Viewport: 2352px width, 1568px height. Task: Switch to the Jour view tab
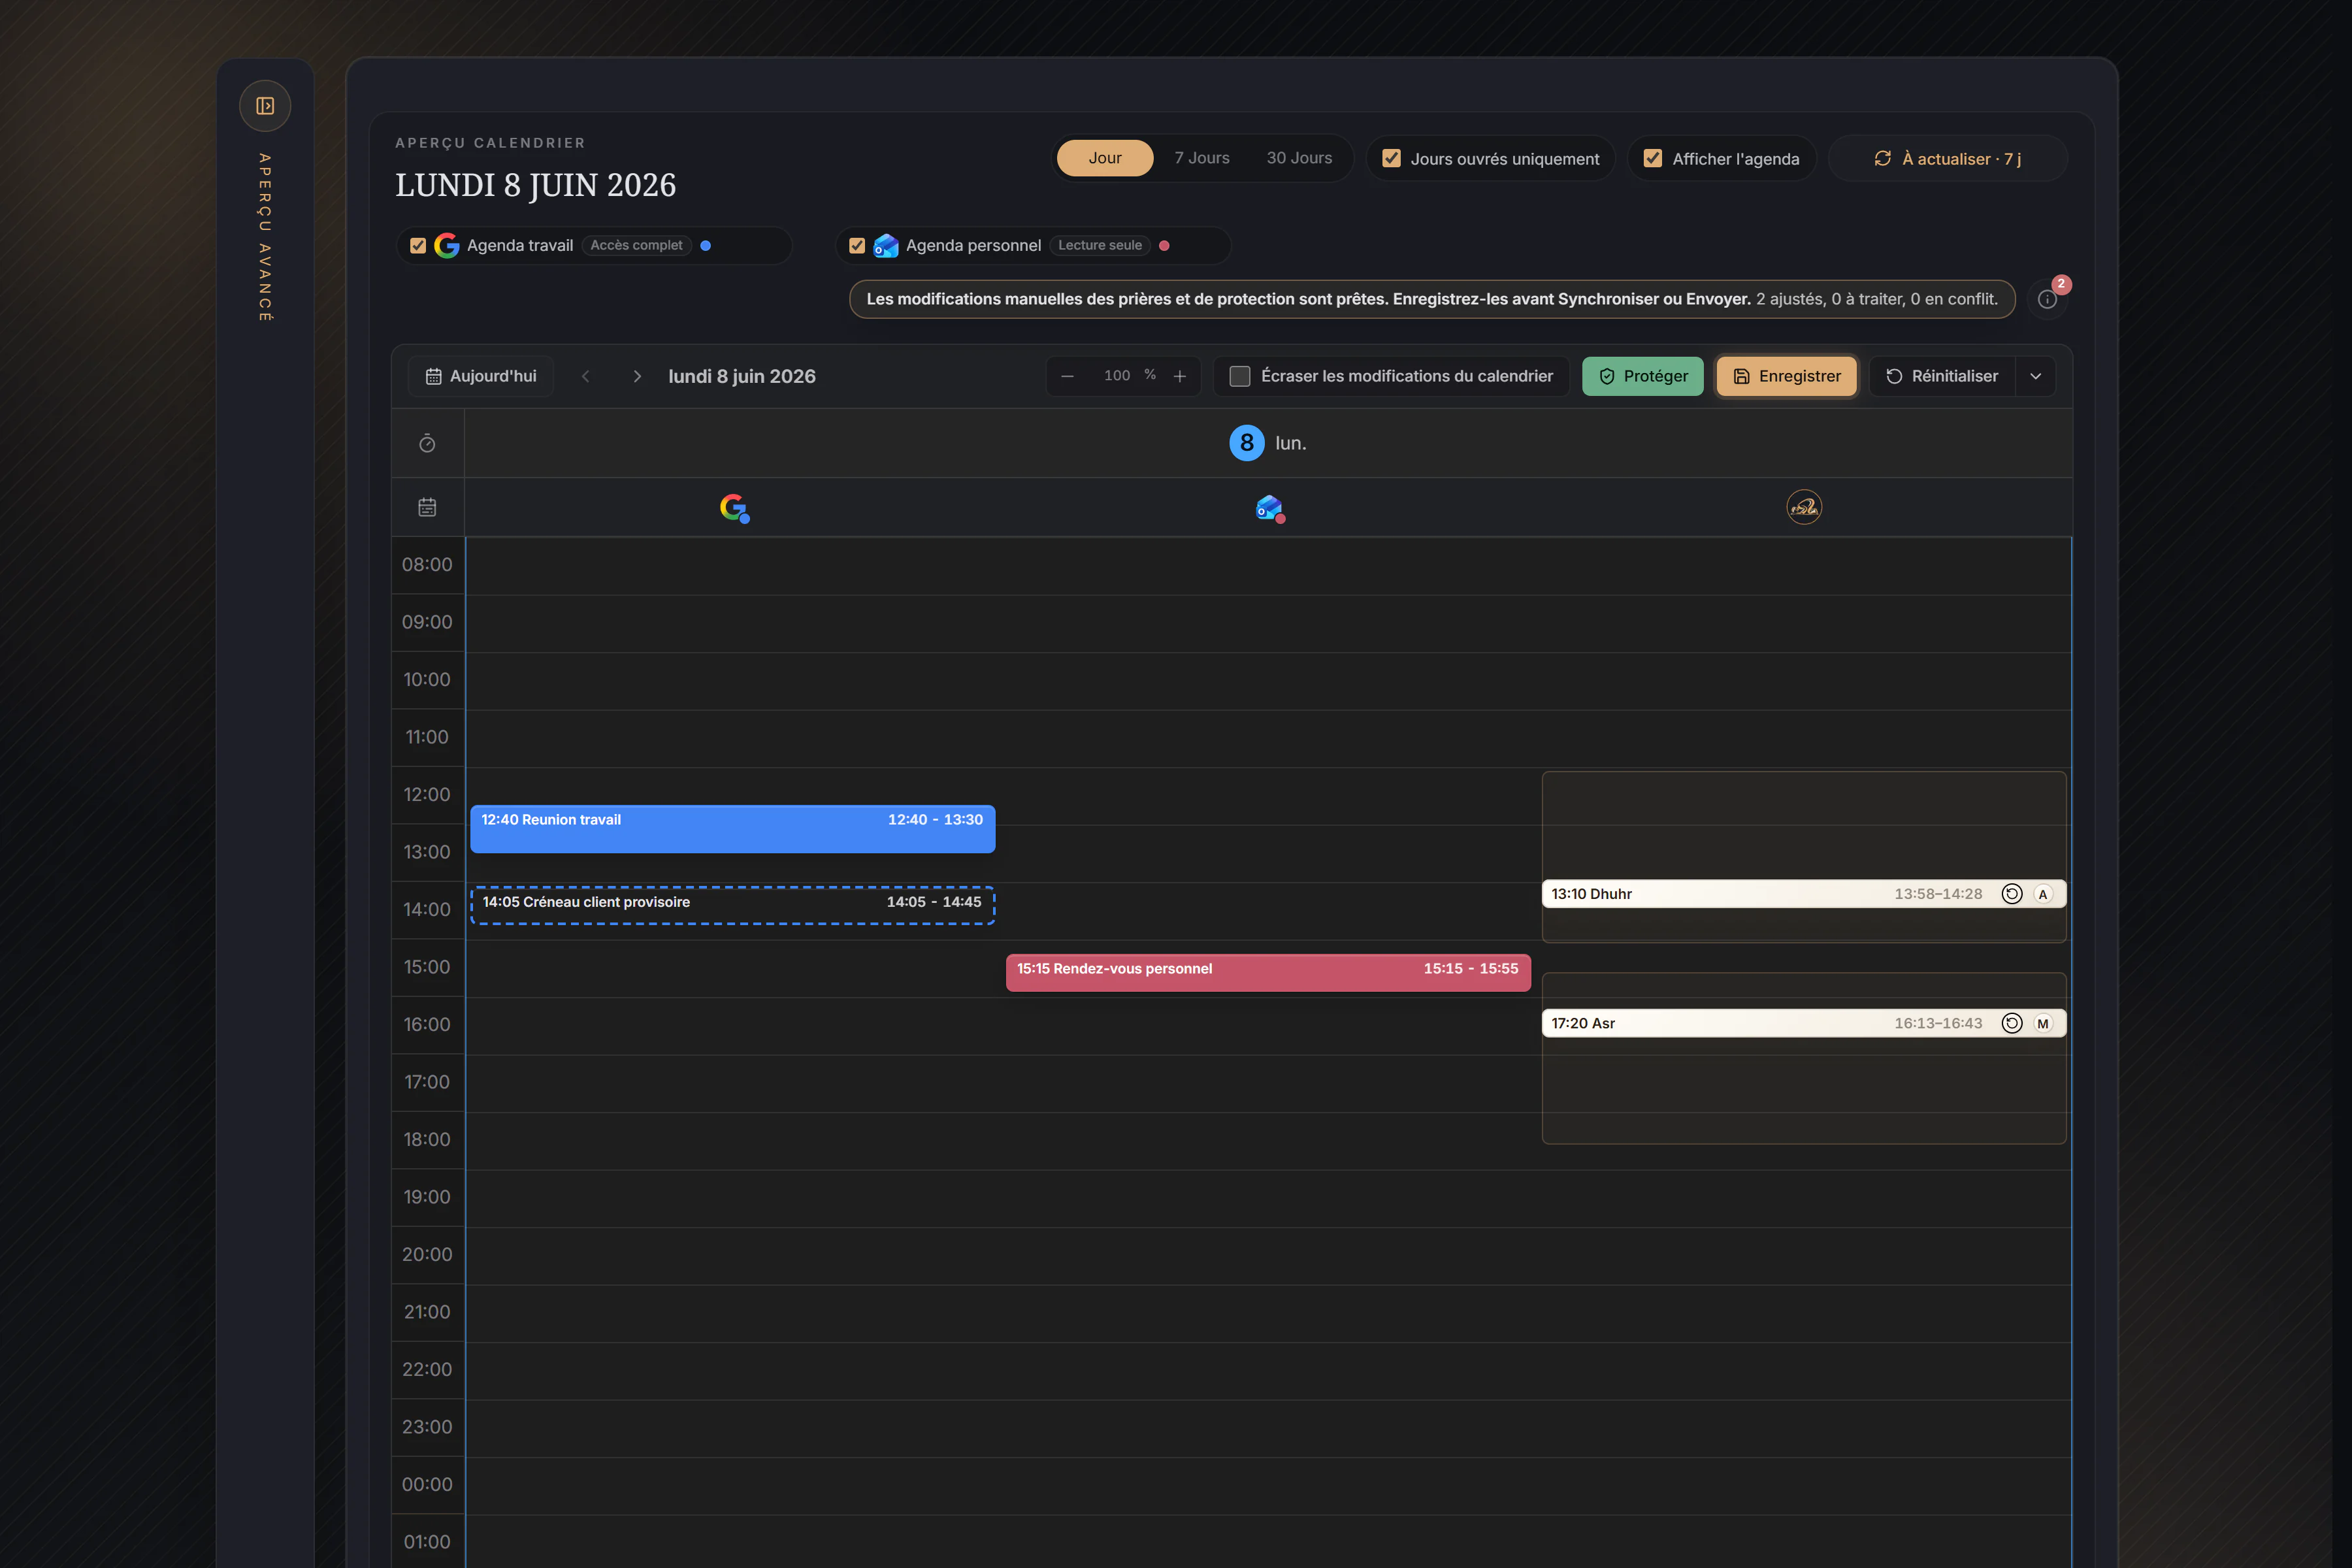[1105, 158]
